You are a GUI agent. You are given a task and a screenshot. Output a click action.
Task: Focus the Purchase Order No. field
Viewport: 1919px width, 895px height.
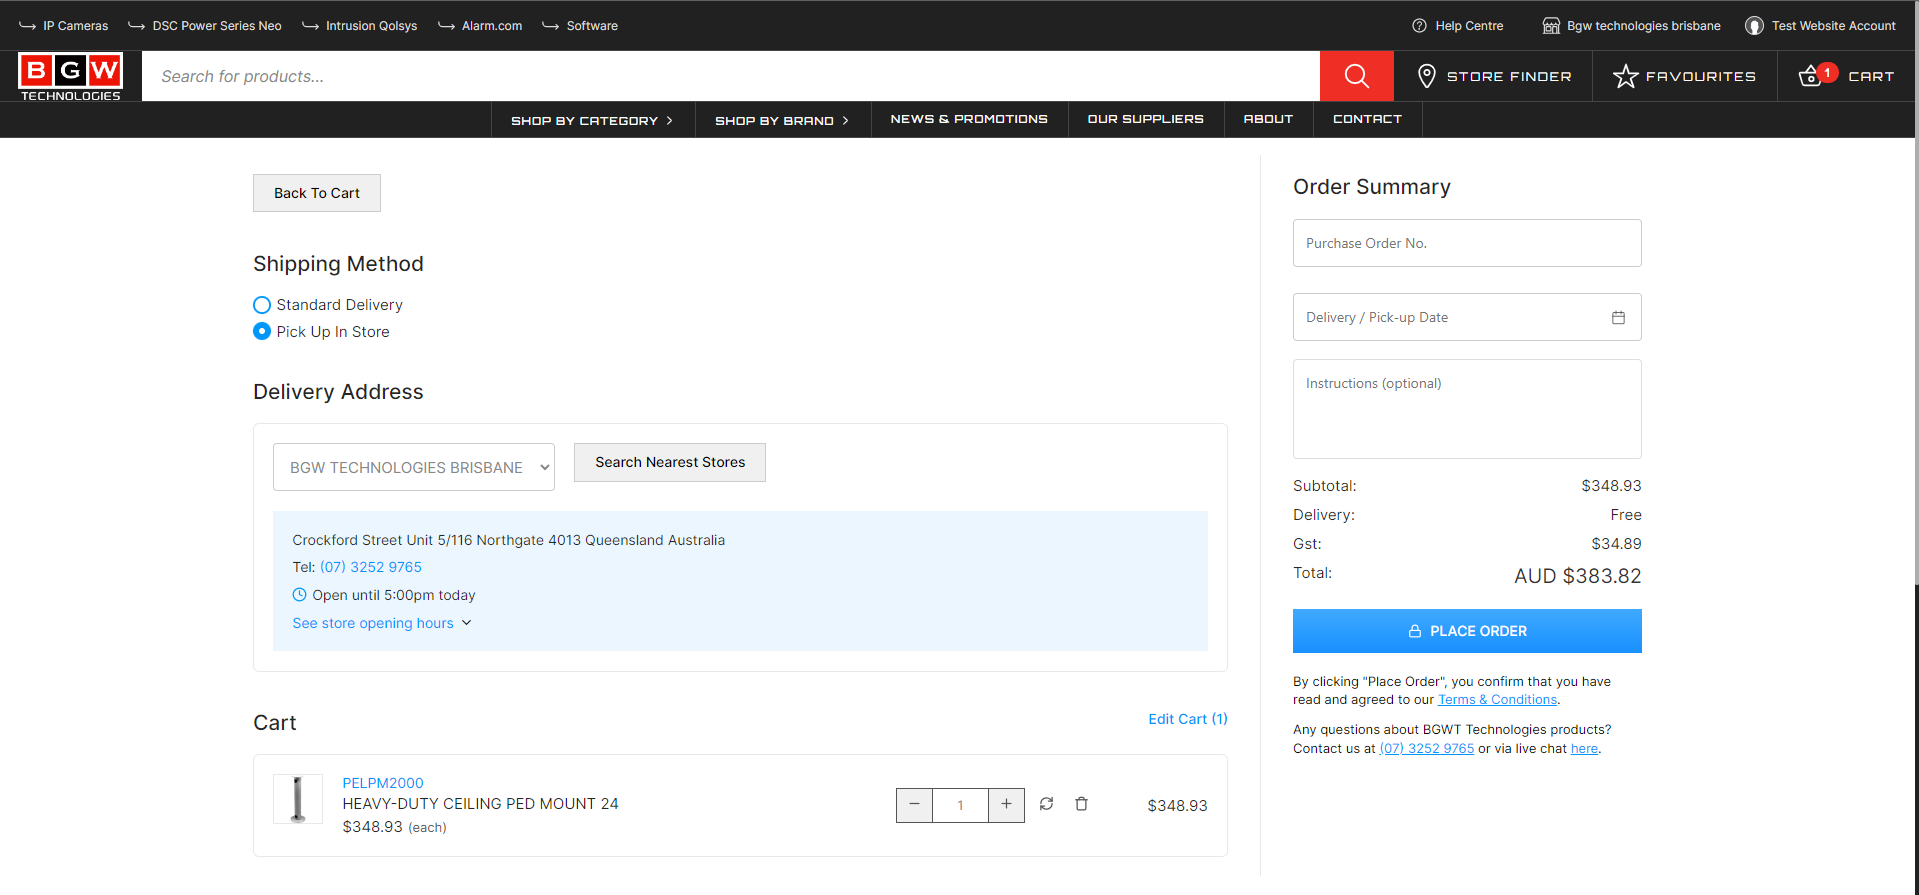pyautogui.click(x=1467, y=243)
